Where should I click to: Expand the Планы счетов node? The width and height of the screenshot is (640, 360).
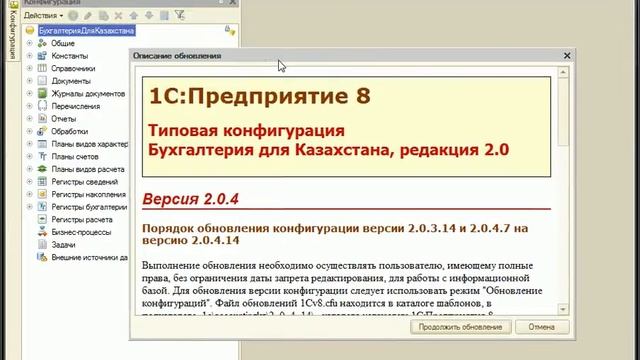(29, 156)
